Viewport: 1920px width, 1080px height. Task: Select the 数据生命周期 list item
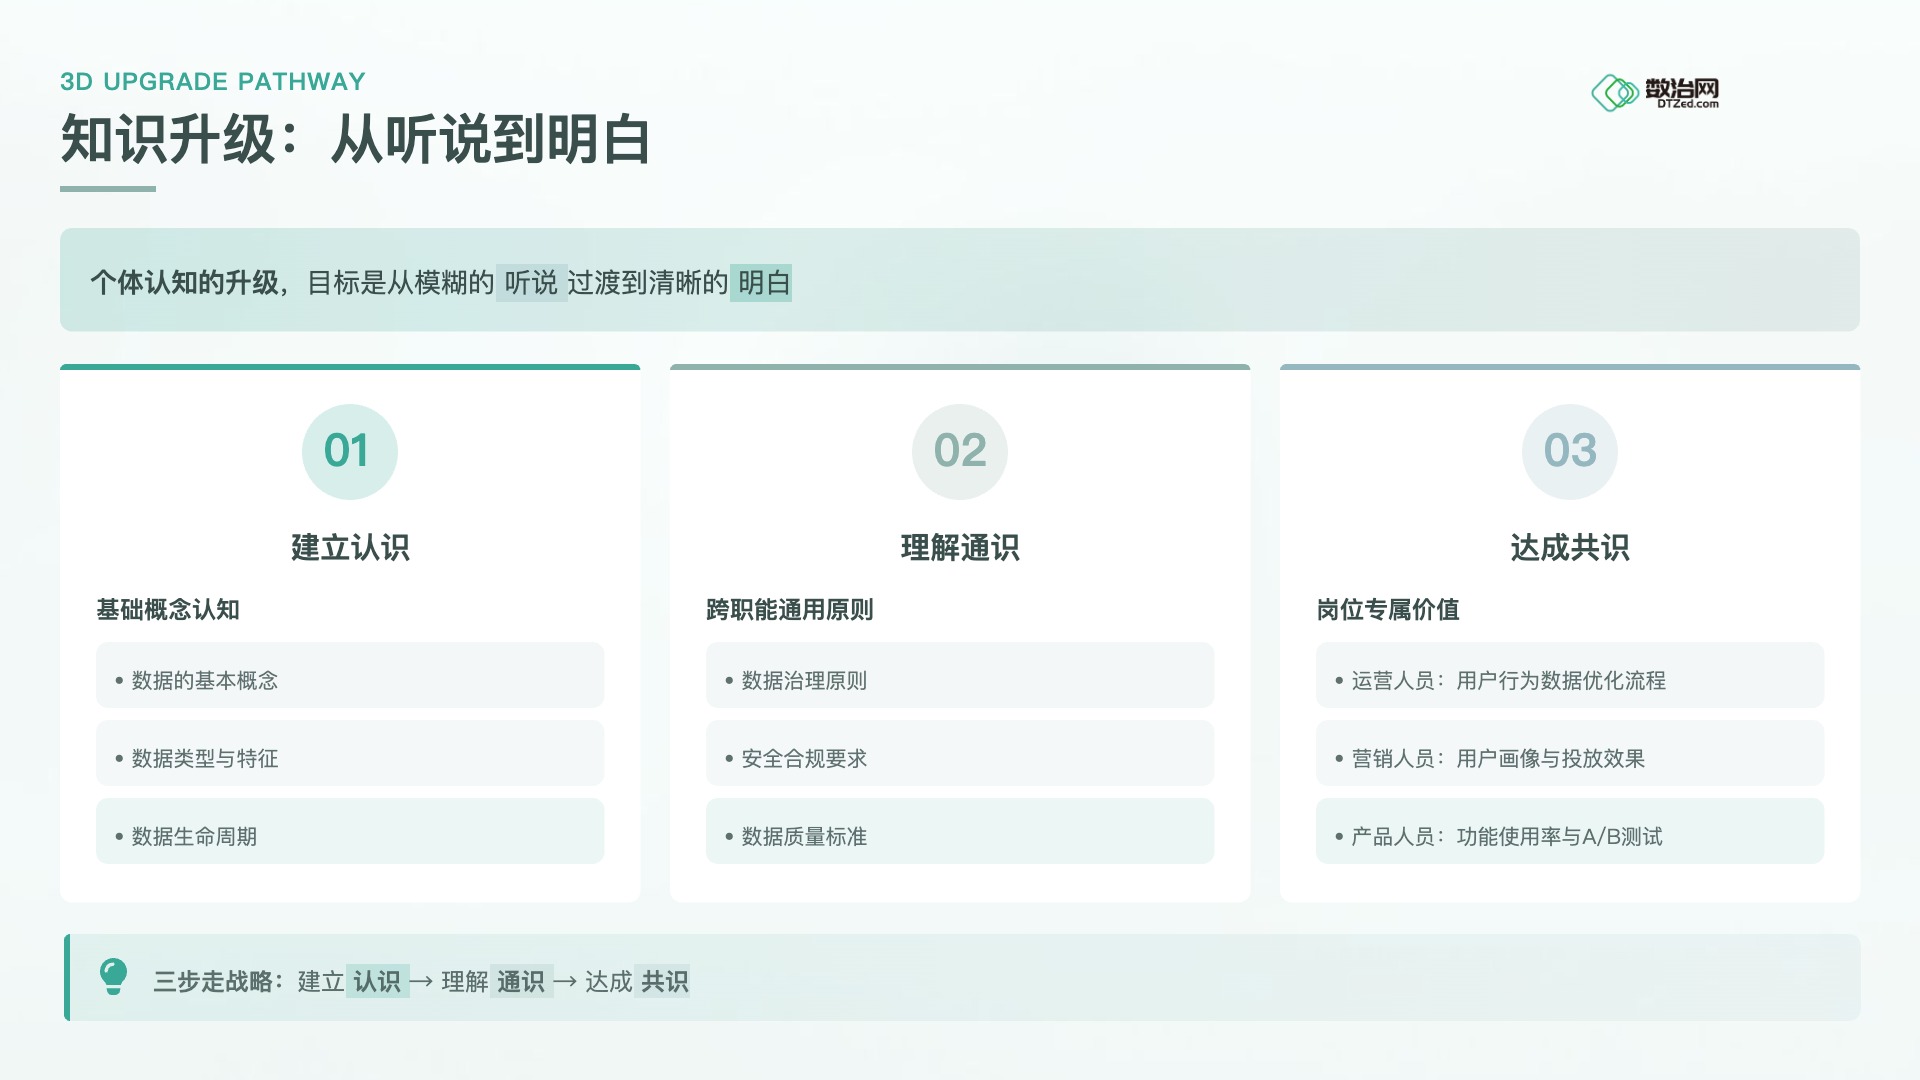tap(349, 836)
